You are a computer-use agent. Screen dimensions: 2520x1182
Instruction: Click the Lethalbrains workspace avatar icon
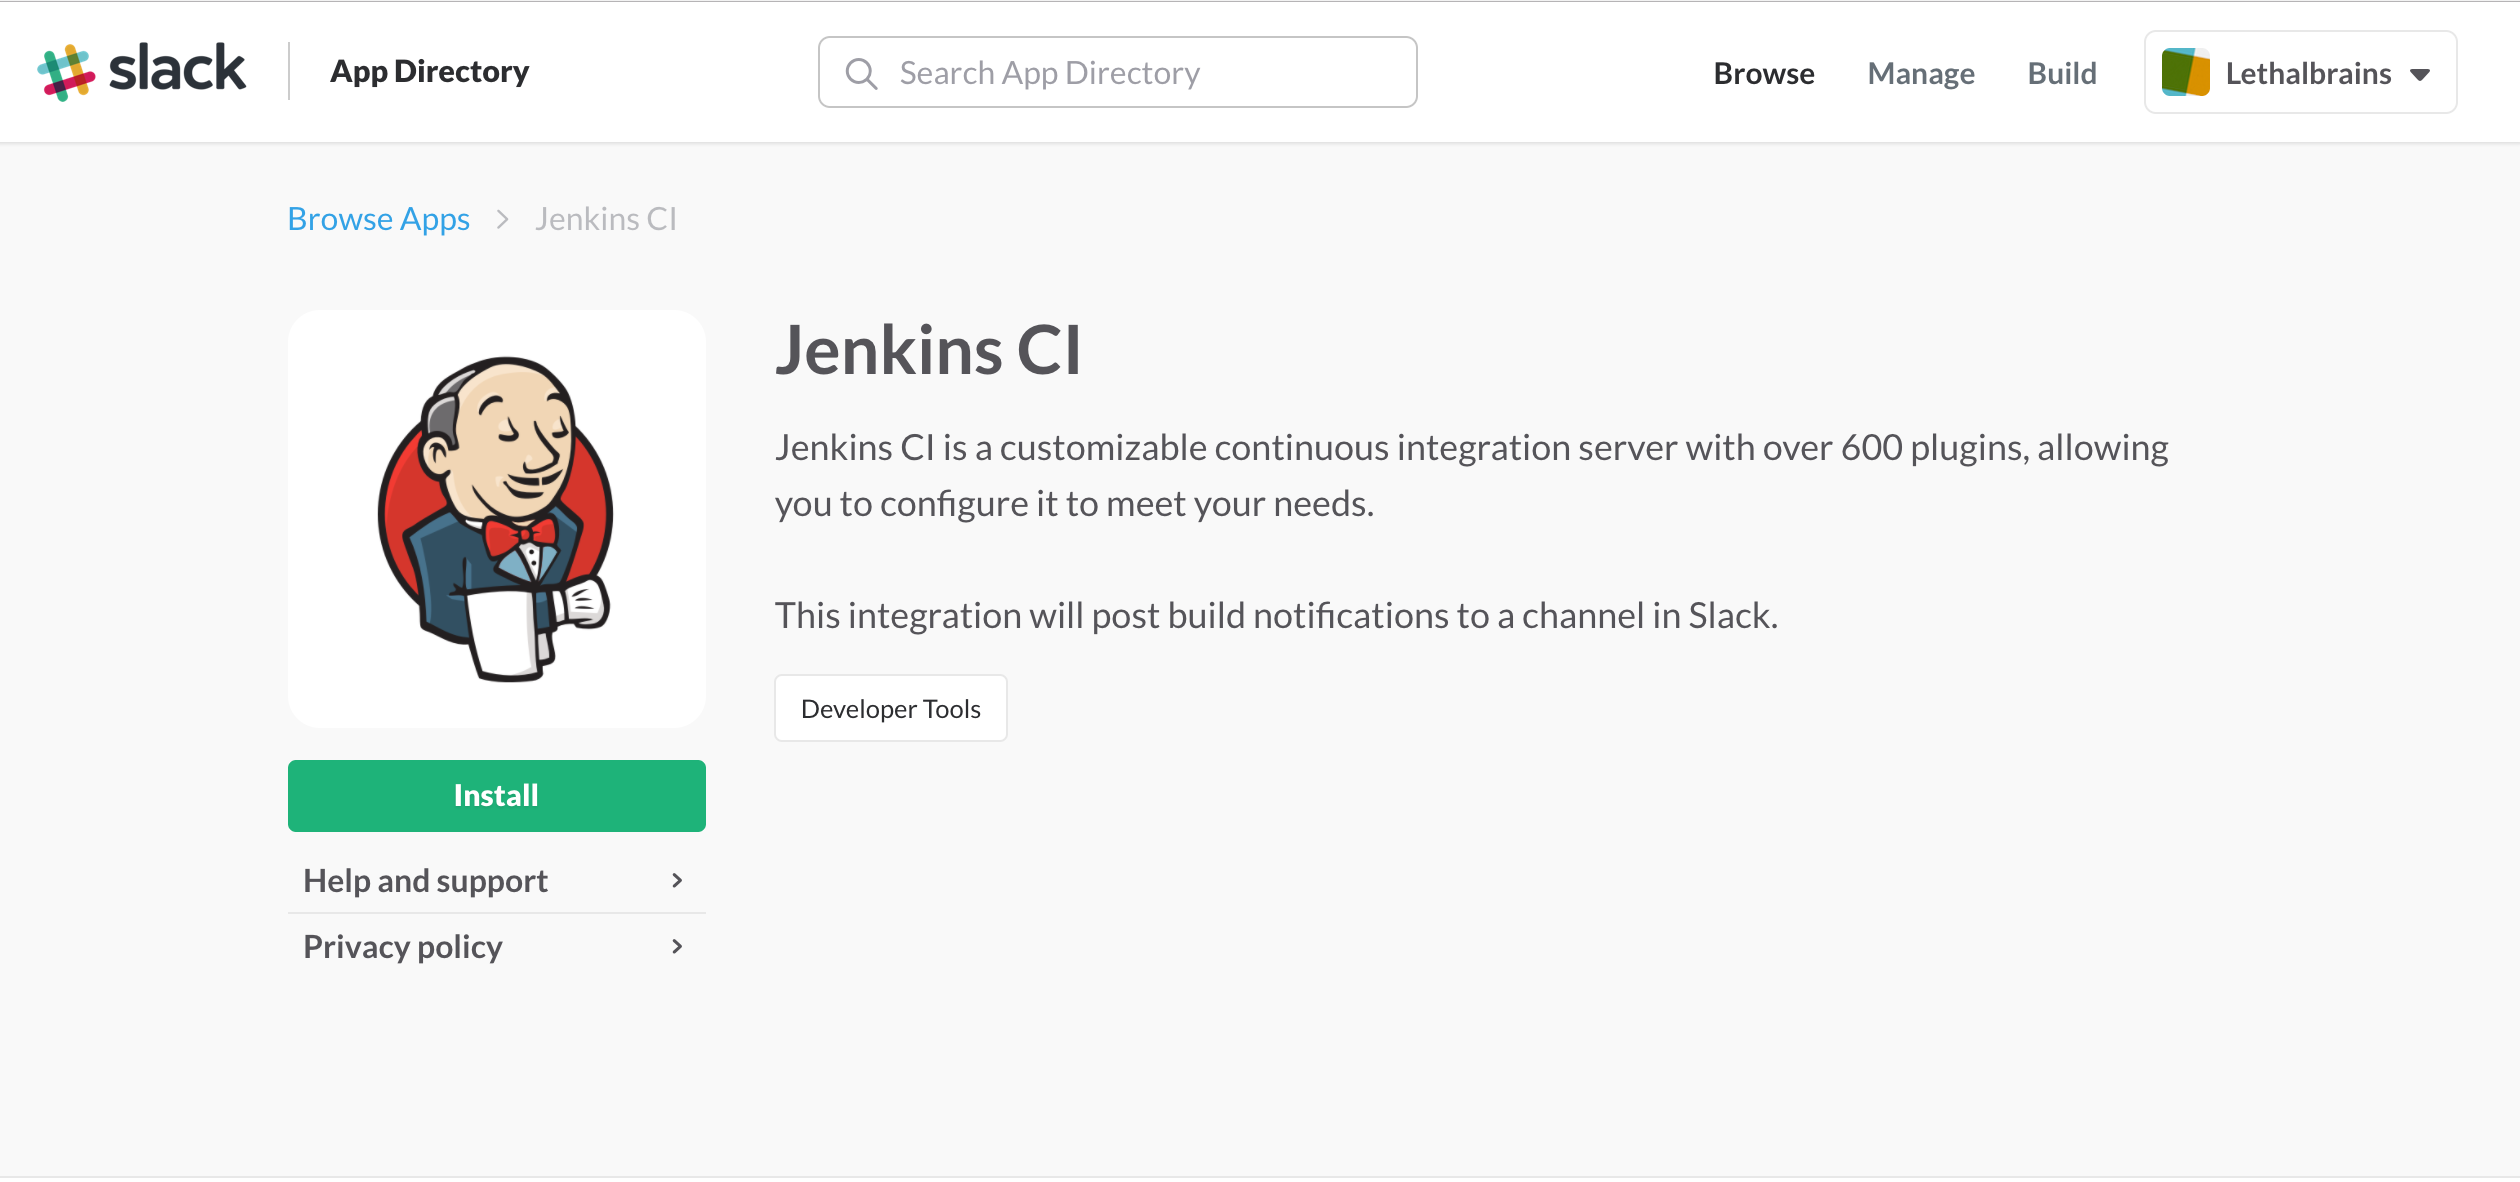point(2186,72)
